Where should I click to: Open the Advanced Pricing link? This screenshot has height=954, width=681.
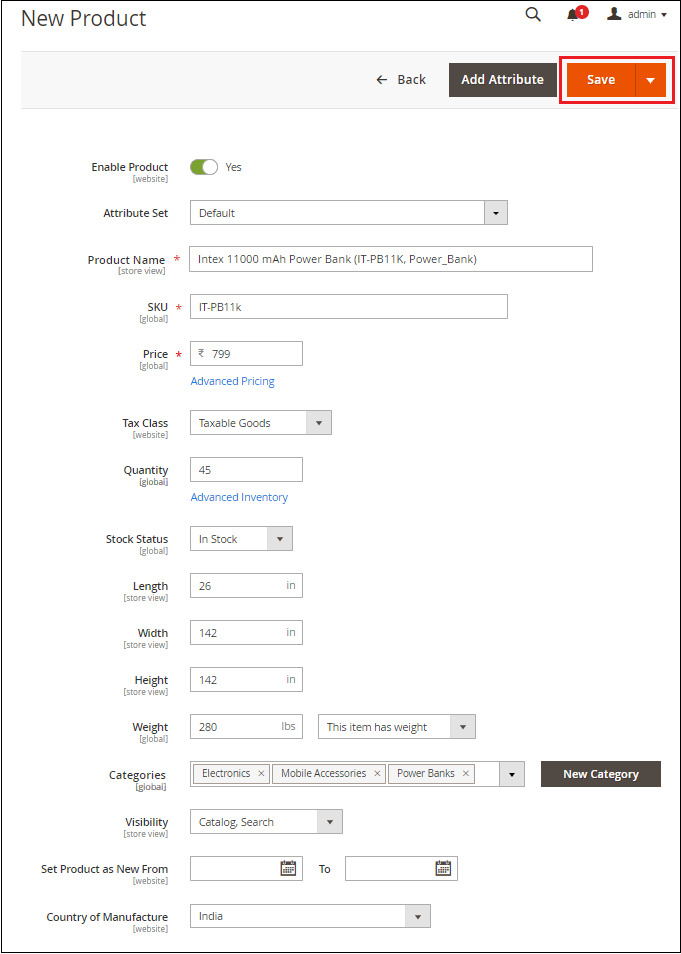pyautogui.click(x=232, y=381)
